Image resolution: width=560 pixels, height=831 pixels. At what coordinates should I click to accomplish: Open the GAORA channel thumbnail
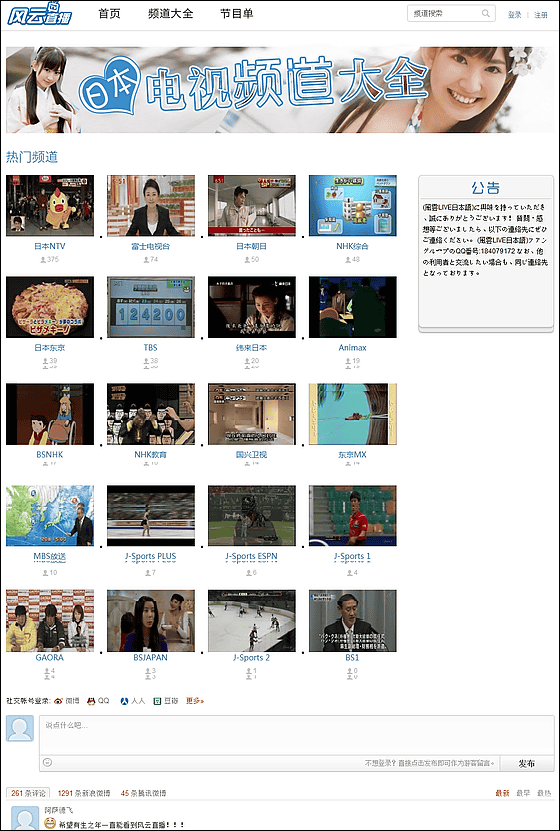coord(50,621)
